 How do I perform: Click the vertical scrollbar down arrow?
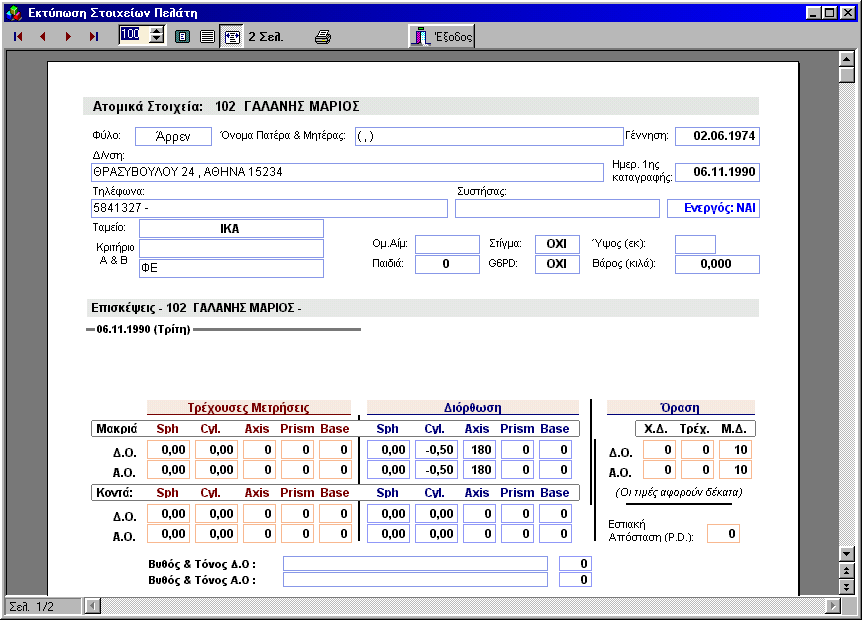click(x=846, y=553)
